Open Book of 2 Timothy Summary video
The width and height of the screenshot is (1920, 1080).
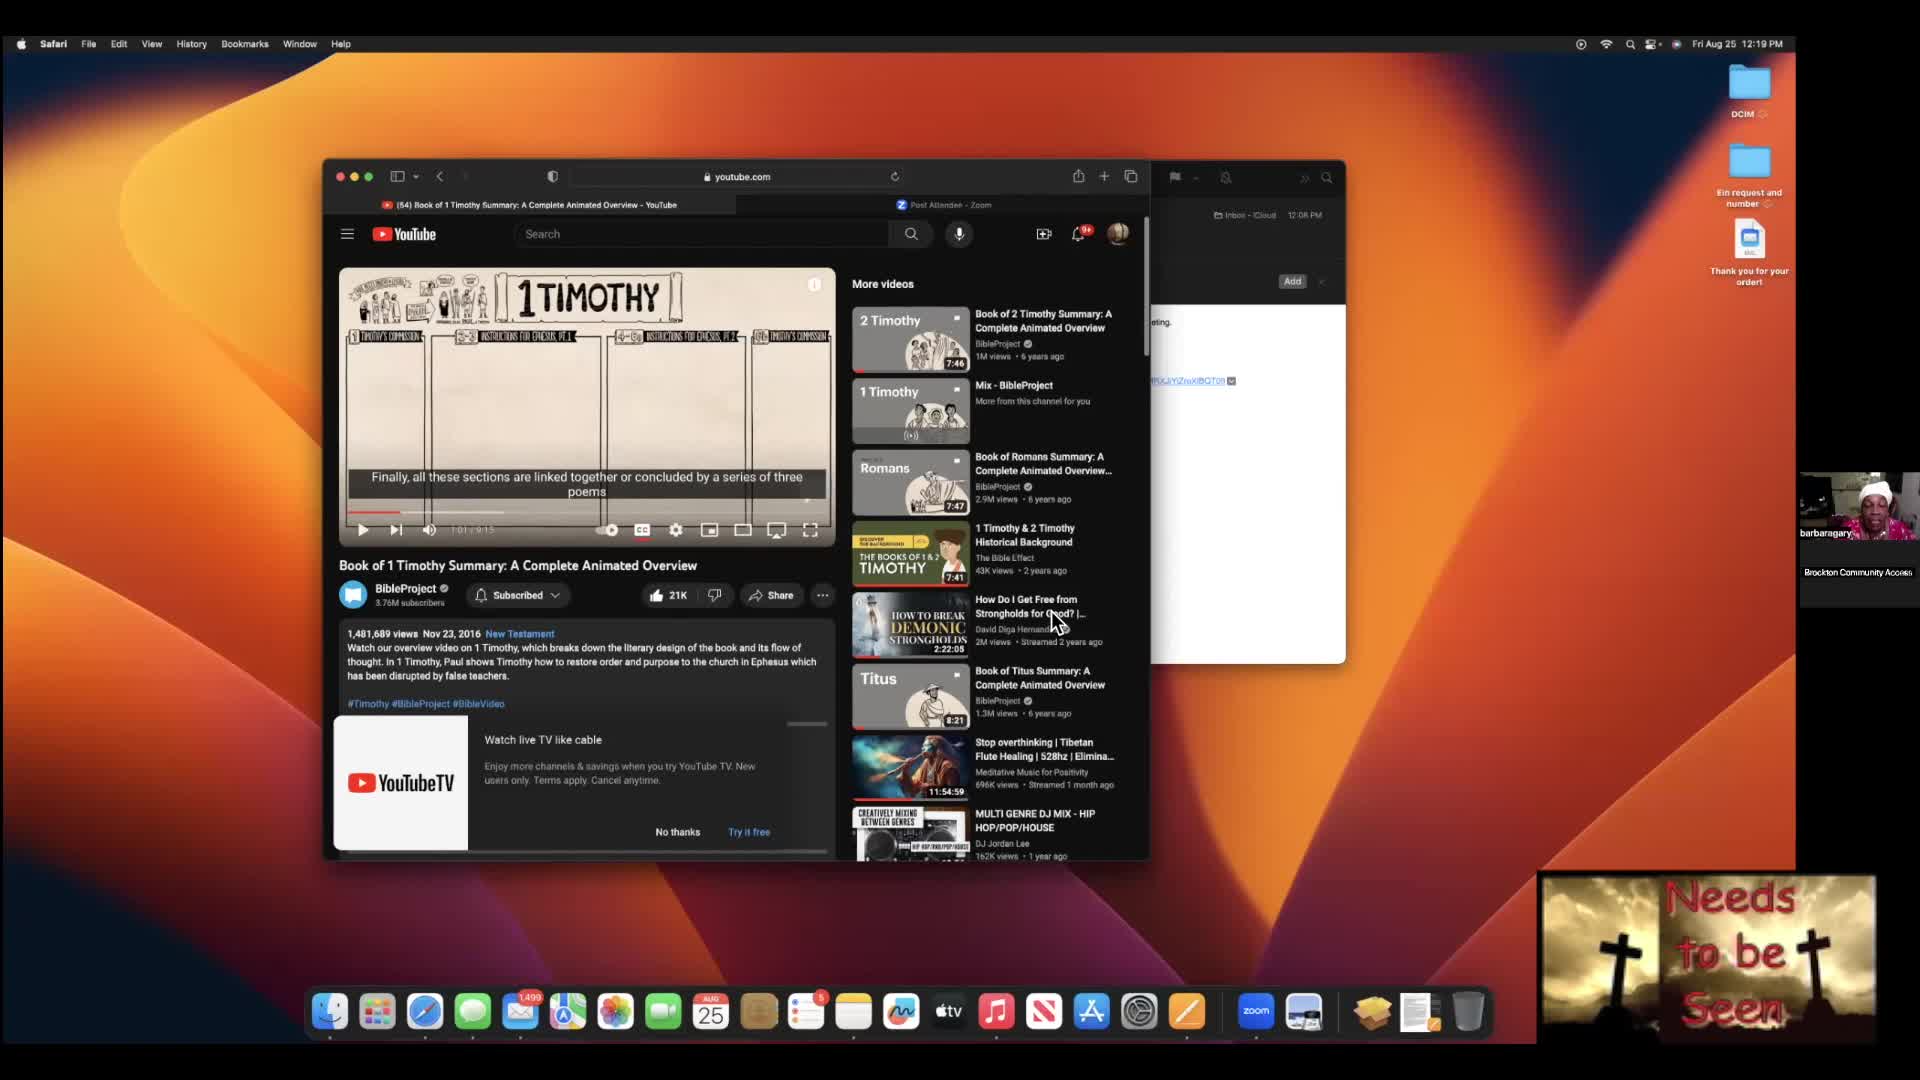click(1043, 321)
